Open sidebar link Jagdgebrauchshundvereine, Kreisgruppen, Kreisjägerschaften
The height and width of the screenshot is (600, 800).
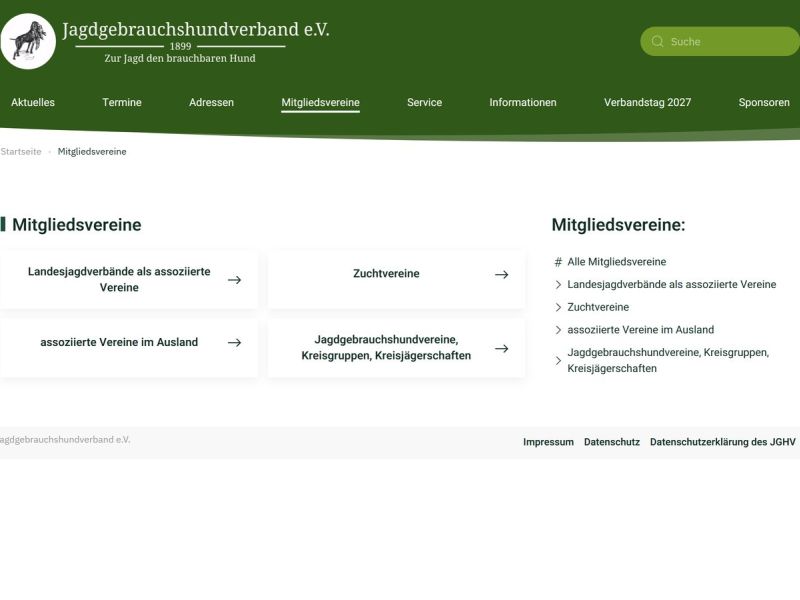668,360
